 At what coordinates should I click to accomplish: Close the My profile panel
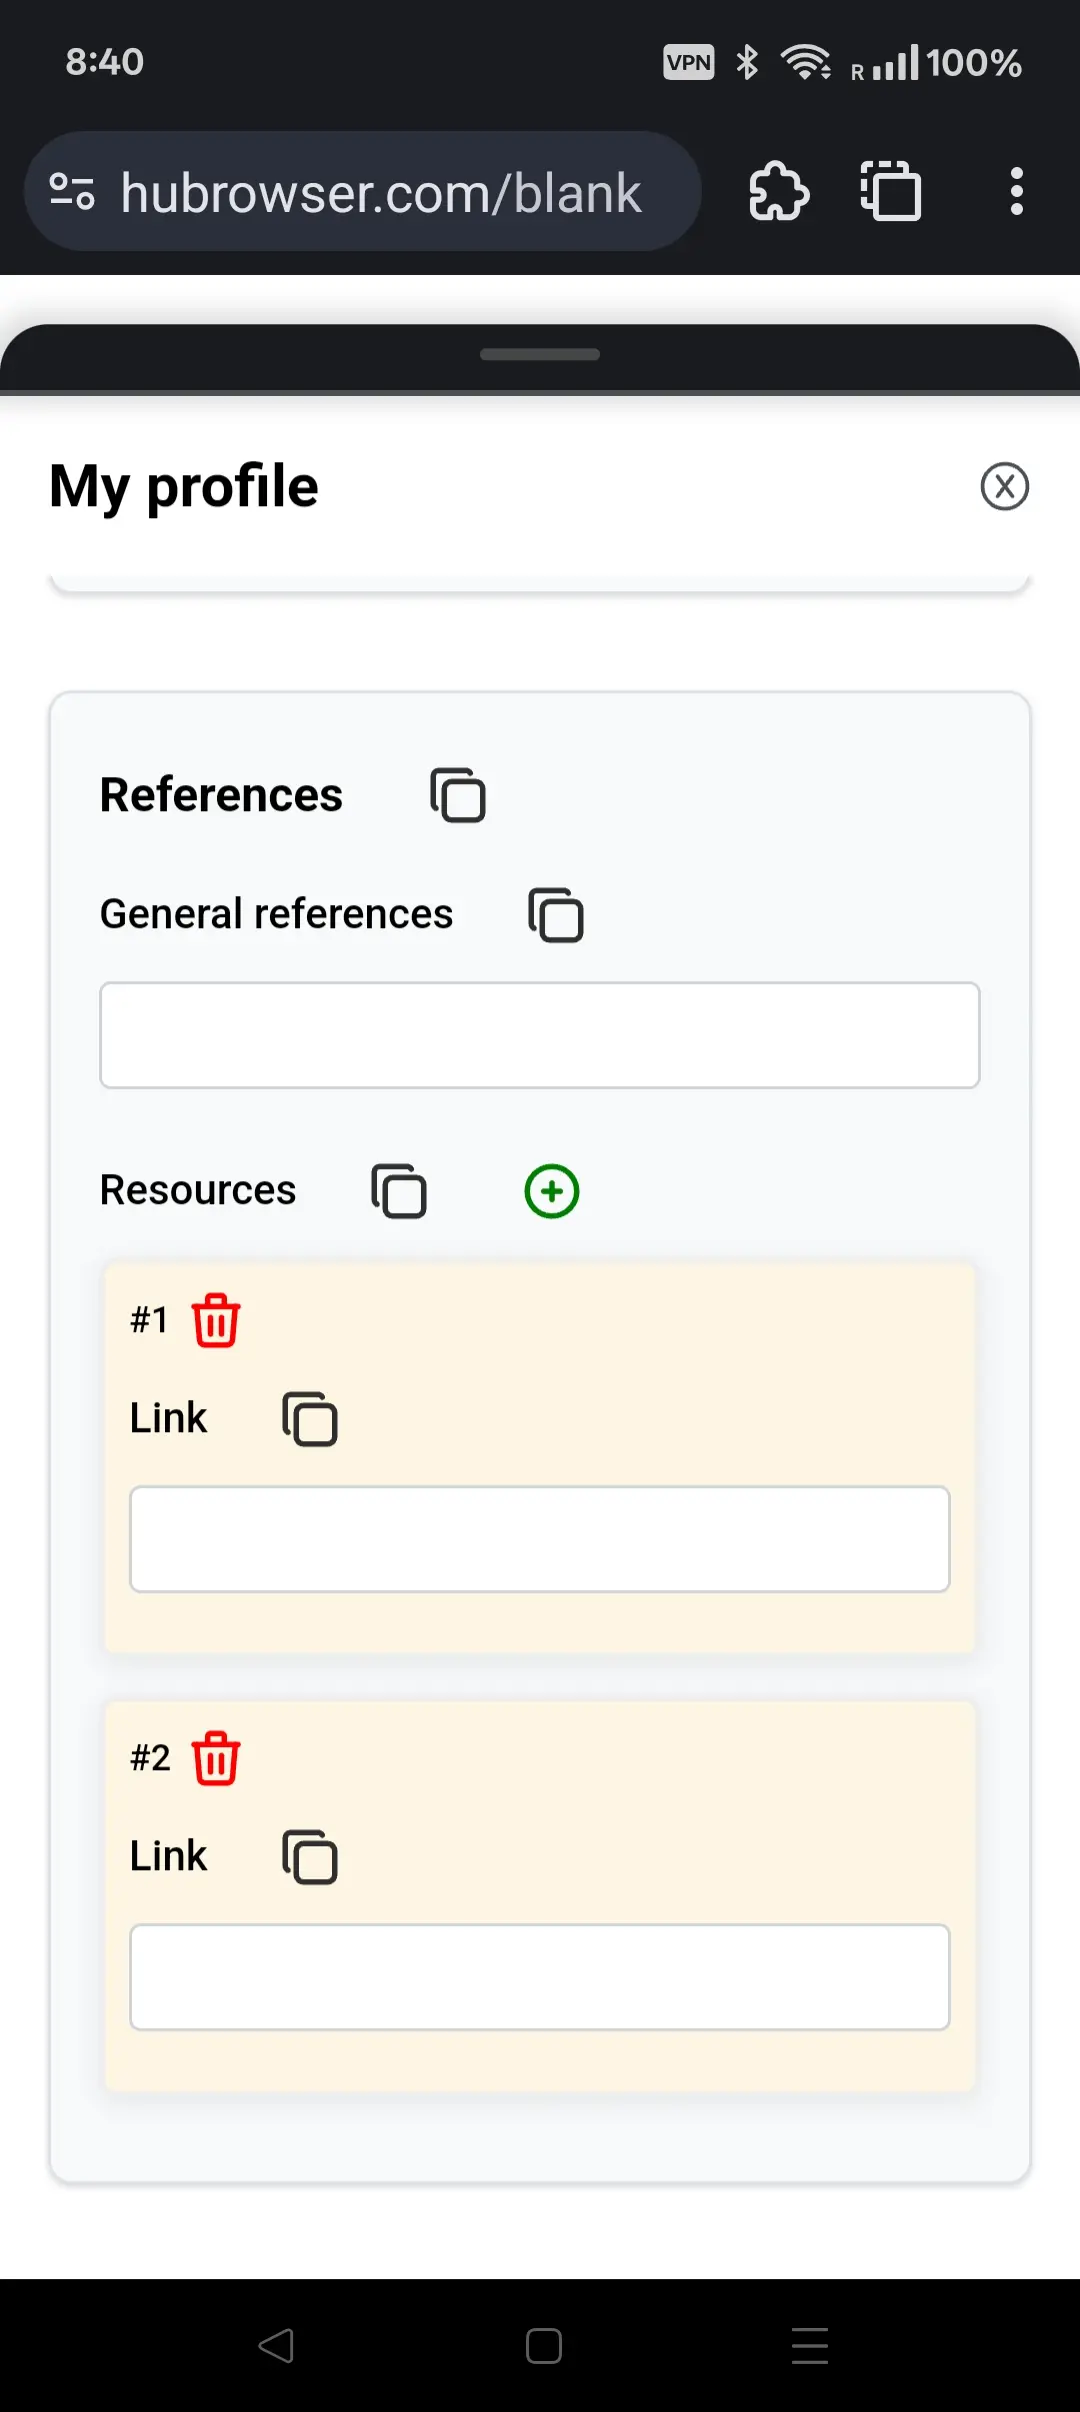pyautogui.click(x=1004, y=487)
